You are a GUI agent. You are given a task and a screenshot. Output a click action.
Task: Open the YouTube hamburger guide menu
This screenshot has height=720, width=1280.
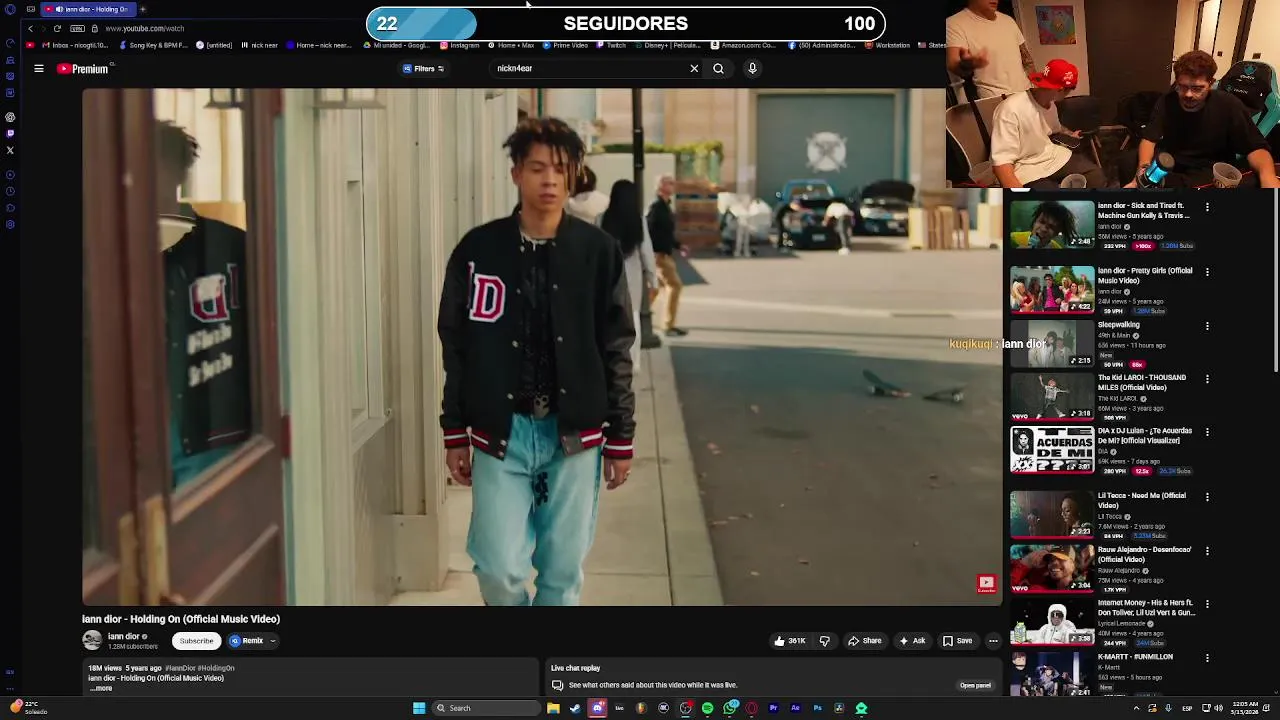pos(39,69)
